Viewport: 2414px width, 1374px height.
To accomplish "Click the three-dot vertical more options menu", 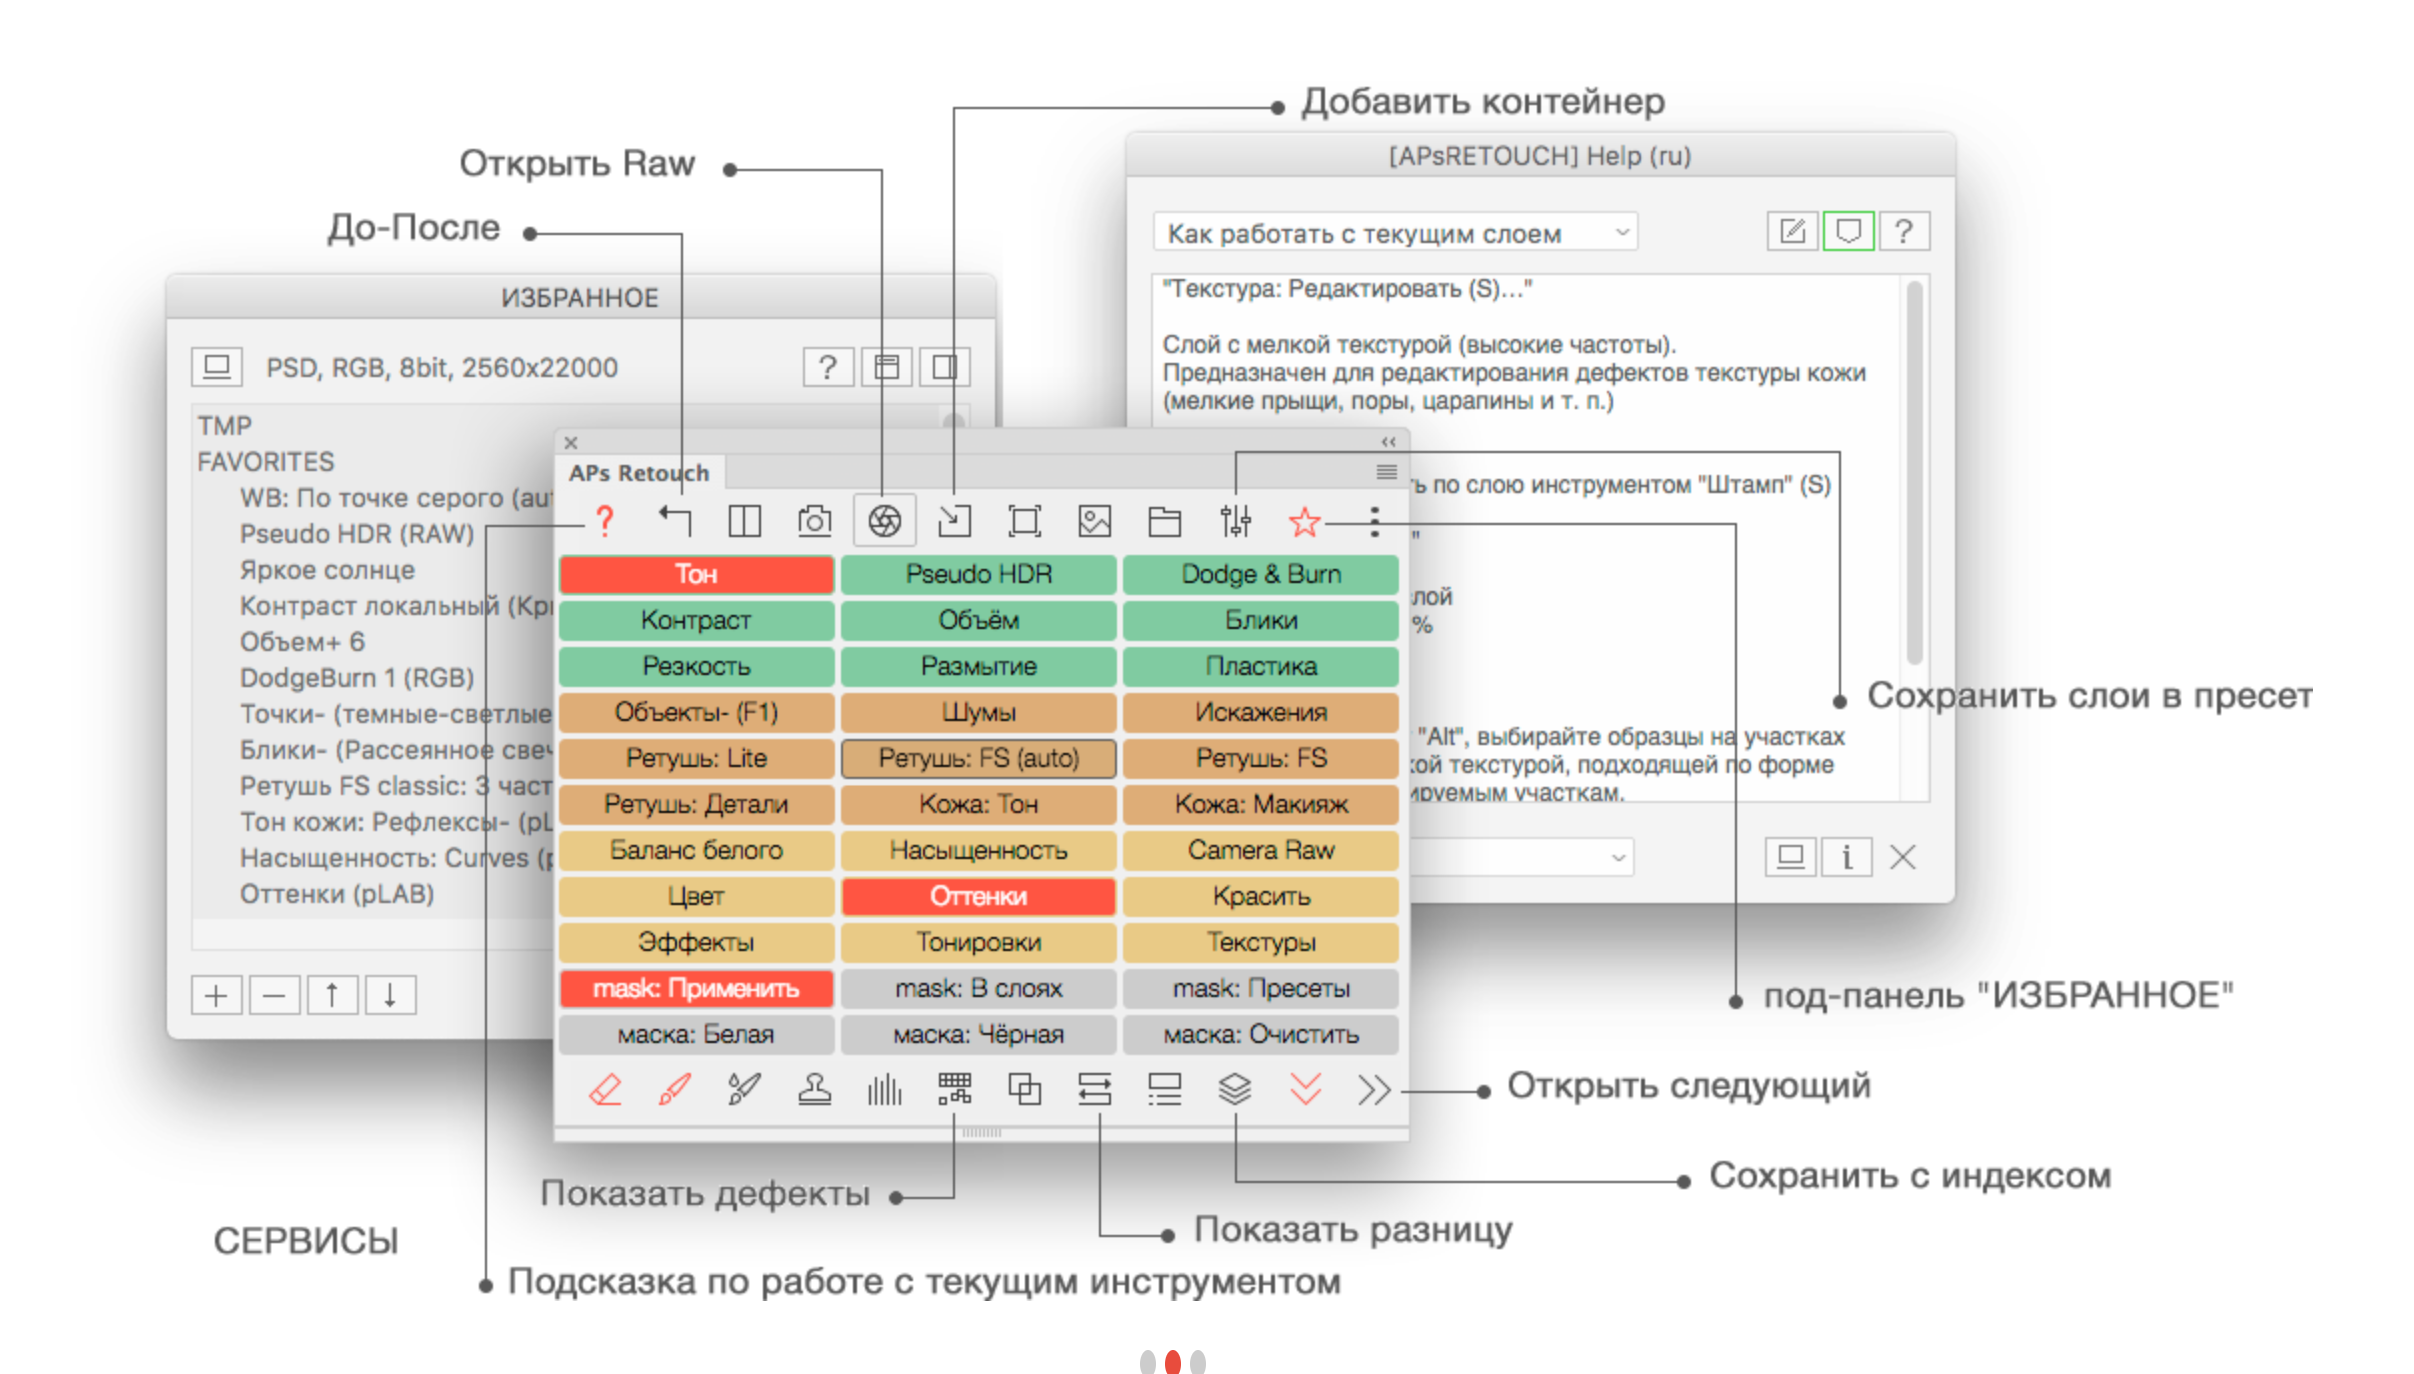I will coord(1375,521).
